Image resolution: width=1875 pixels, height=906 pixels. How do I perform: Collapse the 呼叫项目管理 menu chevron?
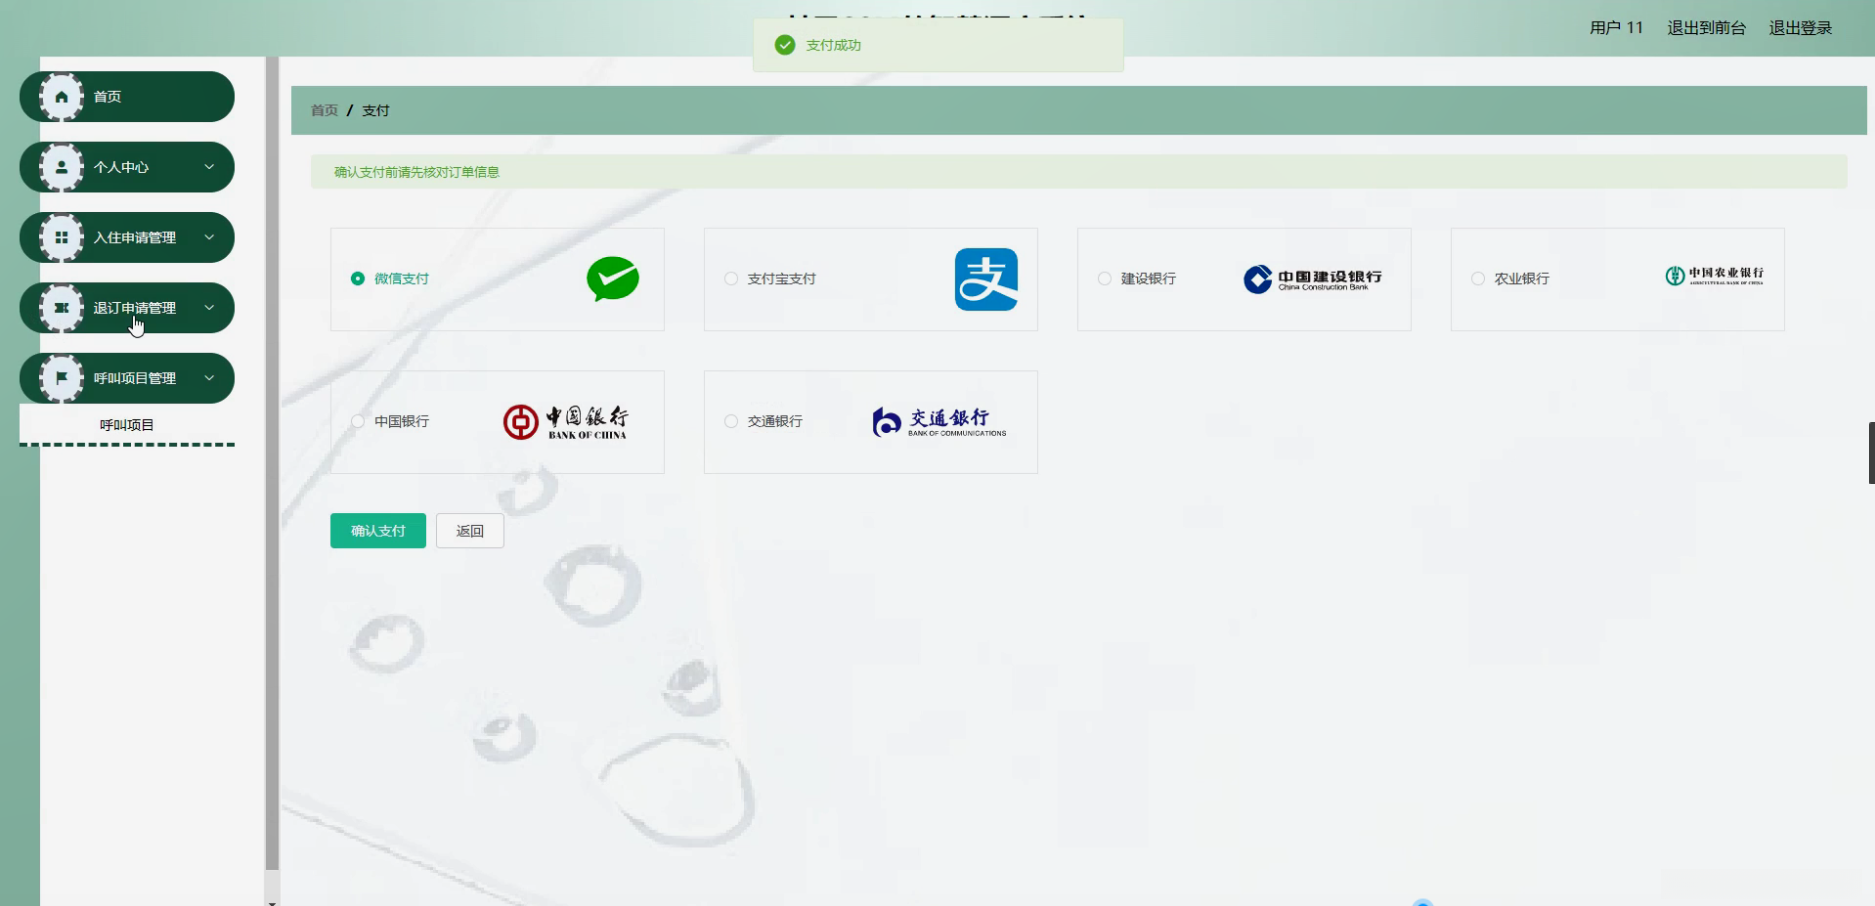pyautogui.click(x=209, y=378)
